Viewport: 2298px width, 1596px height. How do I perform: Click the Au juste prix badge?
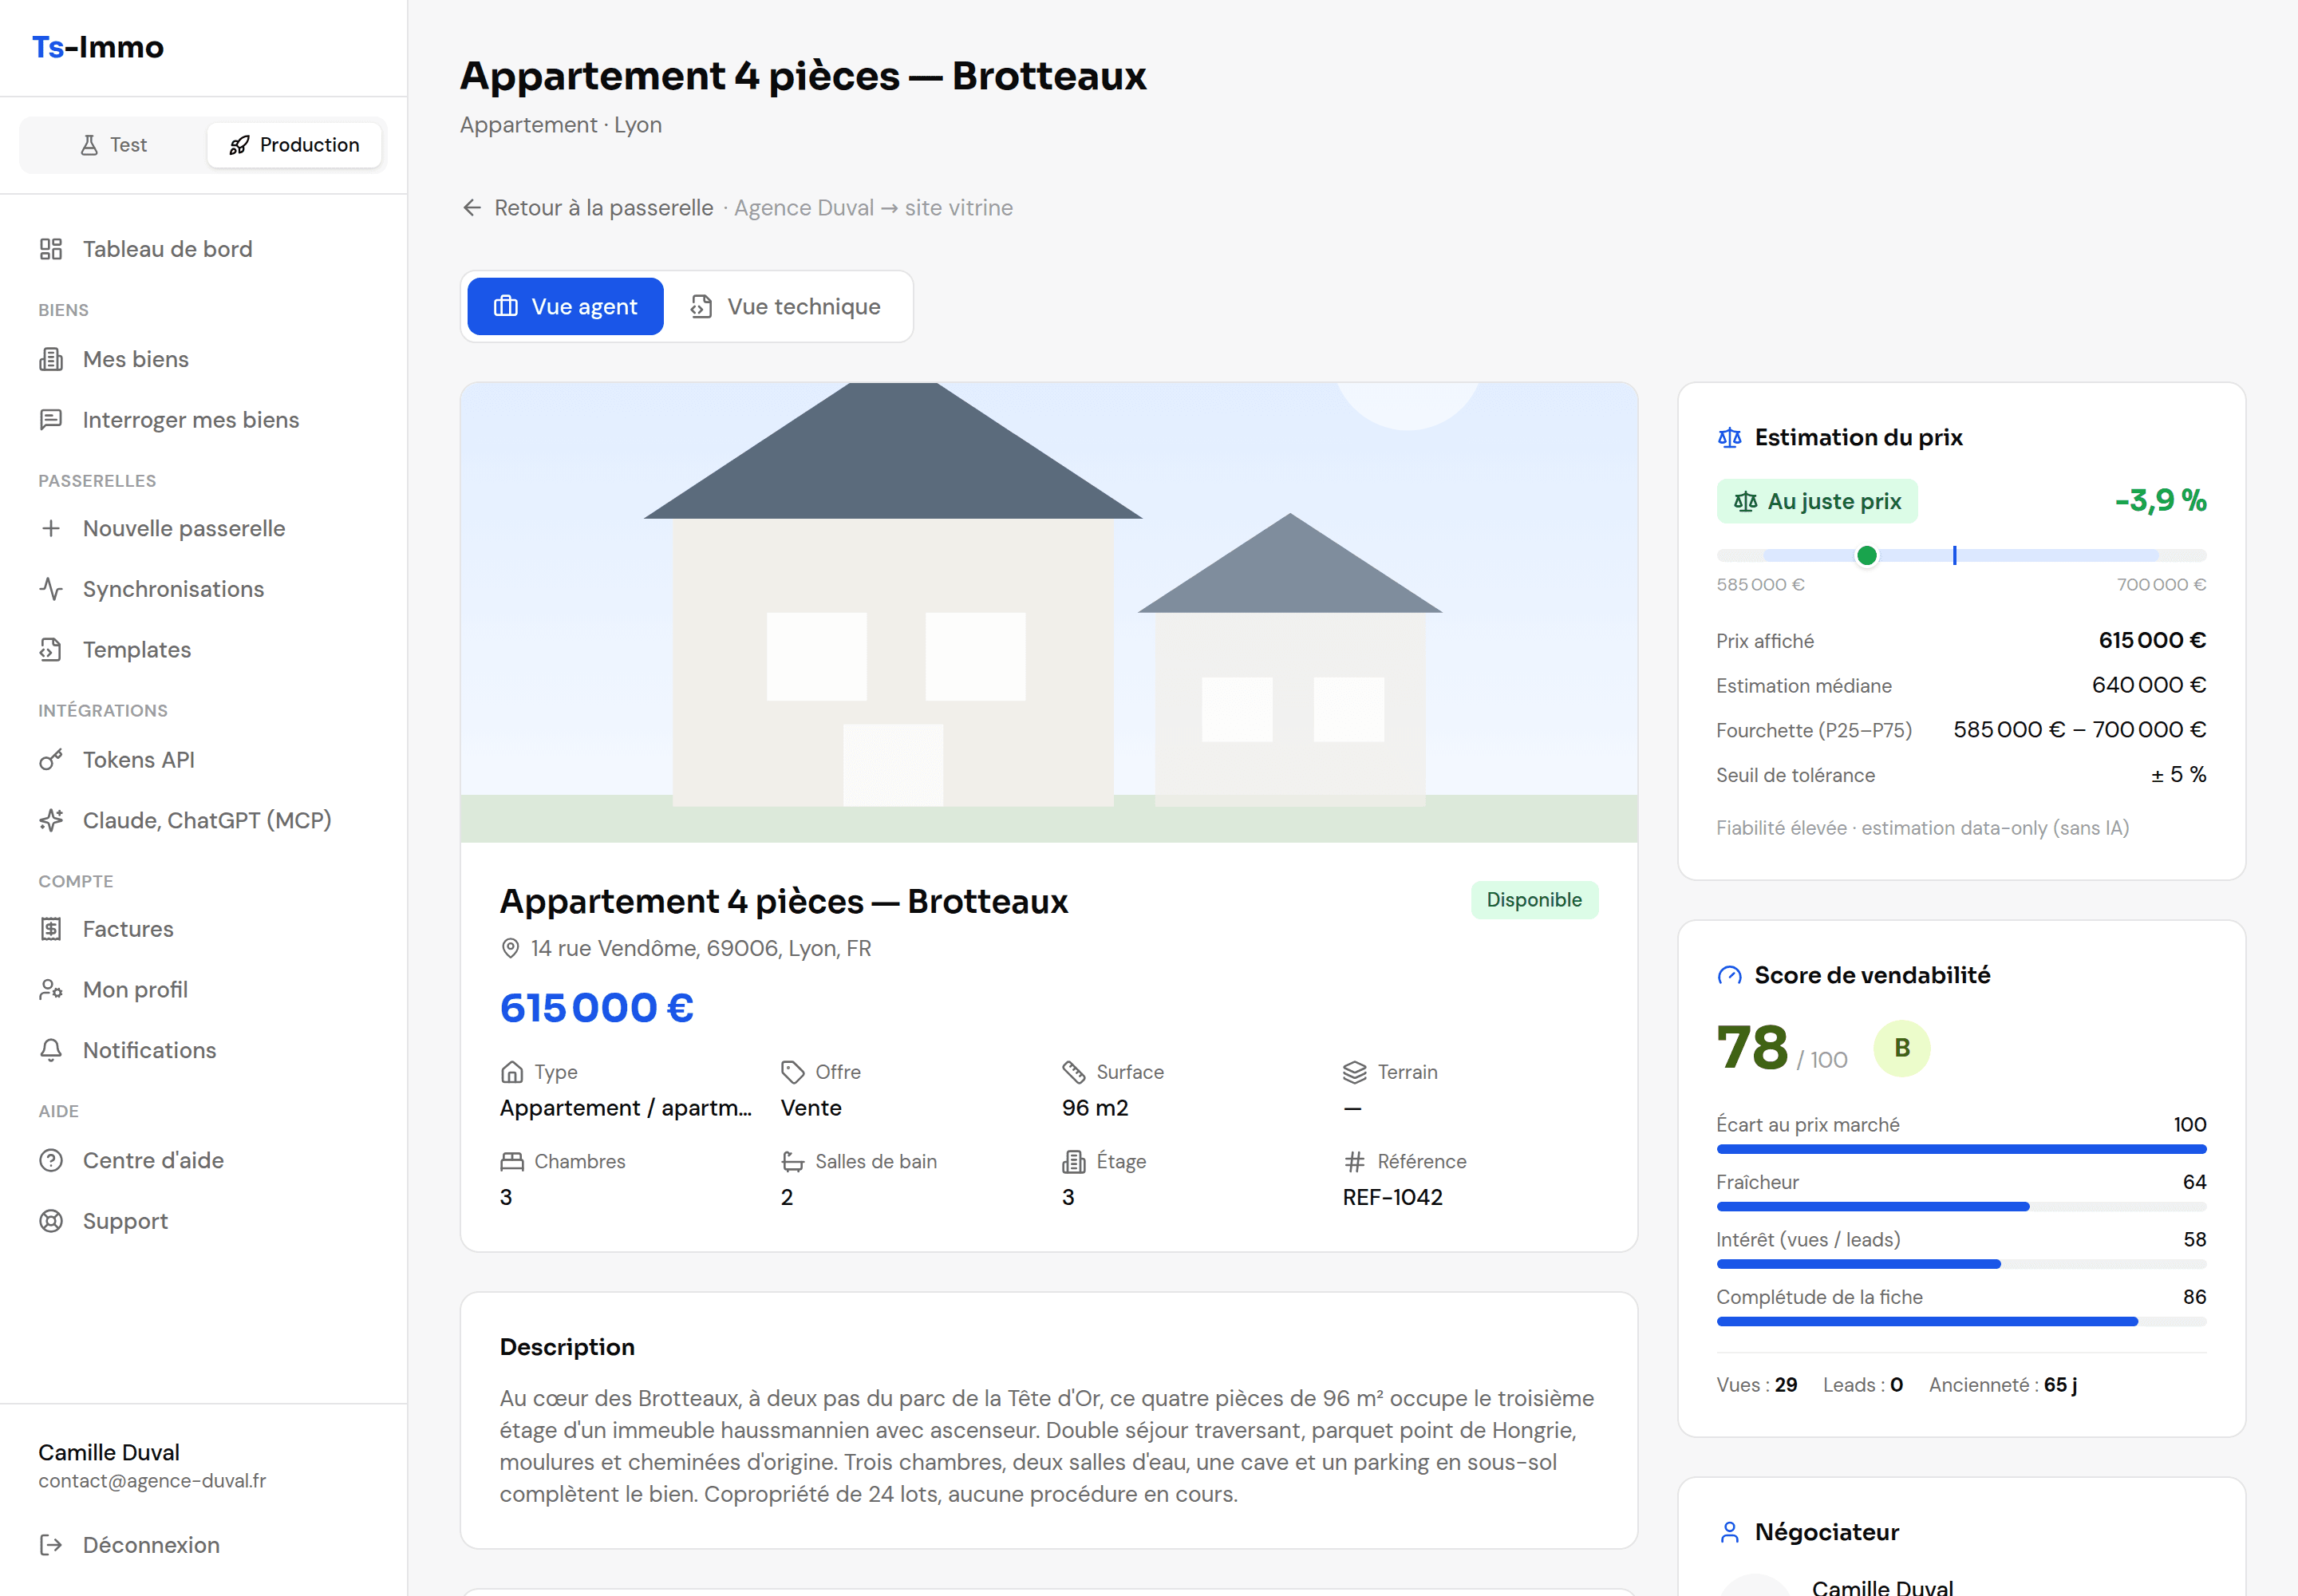point(1817,501)
